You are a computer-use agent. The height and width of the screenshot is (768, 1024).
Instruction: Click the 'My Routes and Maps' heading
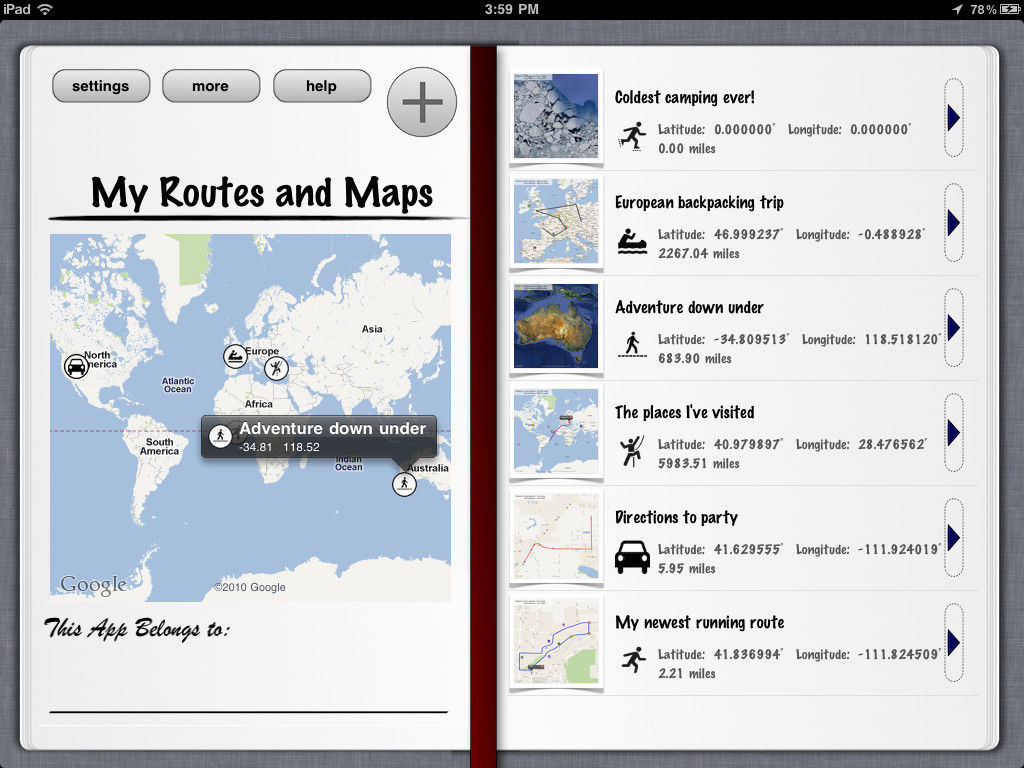[x=261, y=193]
